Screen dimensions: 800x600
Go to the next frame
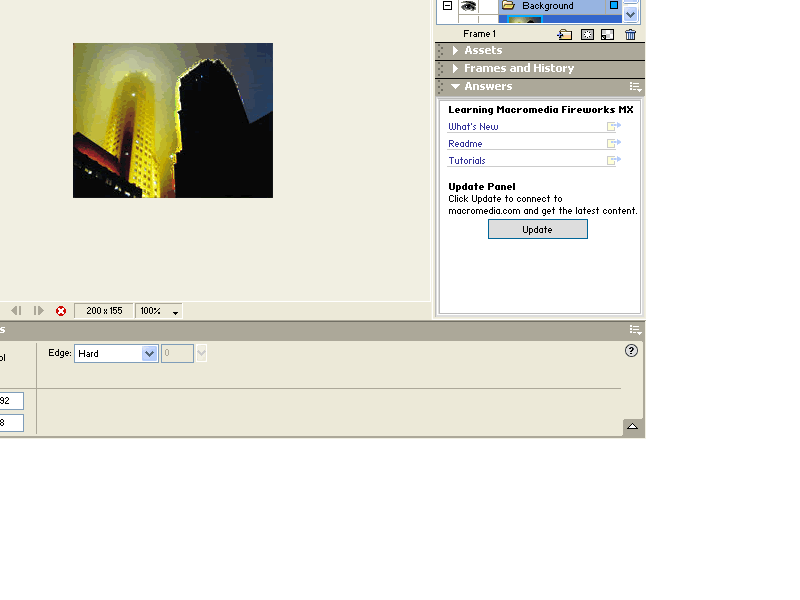click(x=38, y=311)
